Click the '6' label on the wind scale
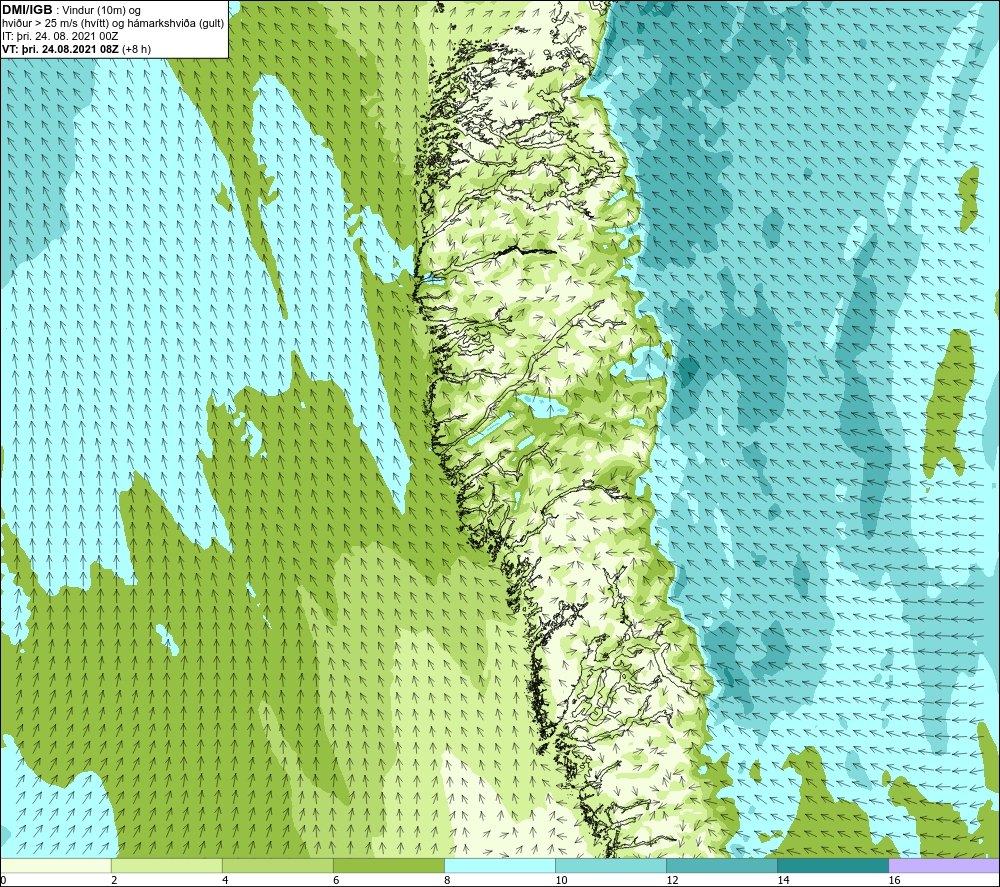The image size is (1000, 887). [336, 880]
